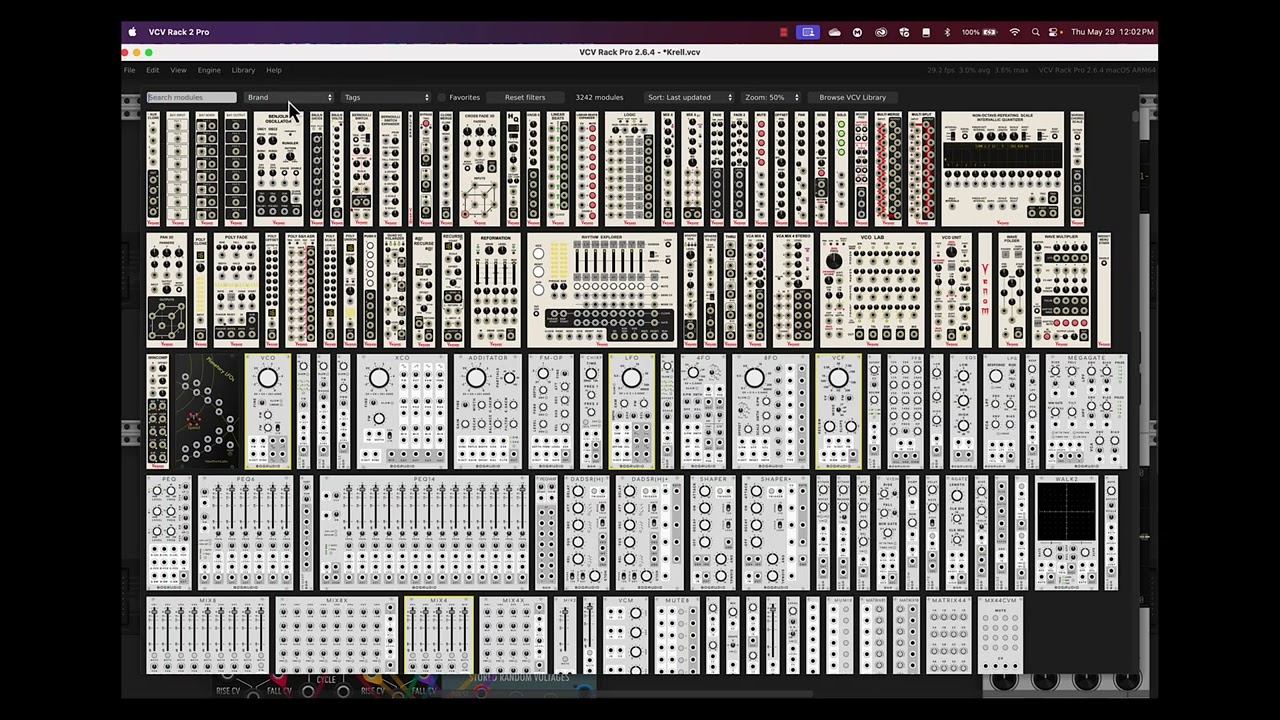This screenshot has height=720, width=1280.
Task: Select the Wave Multiplier module
Action: point(1061,290)
